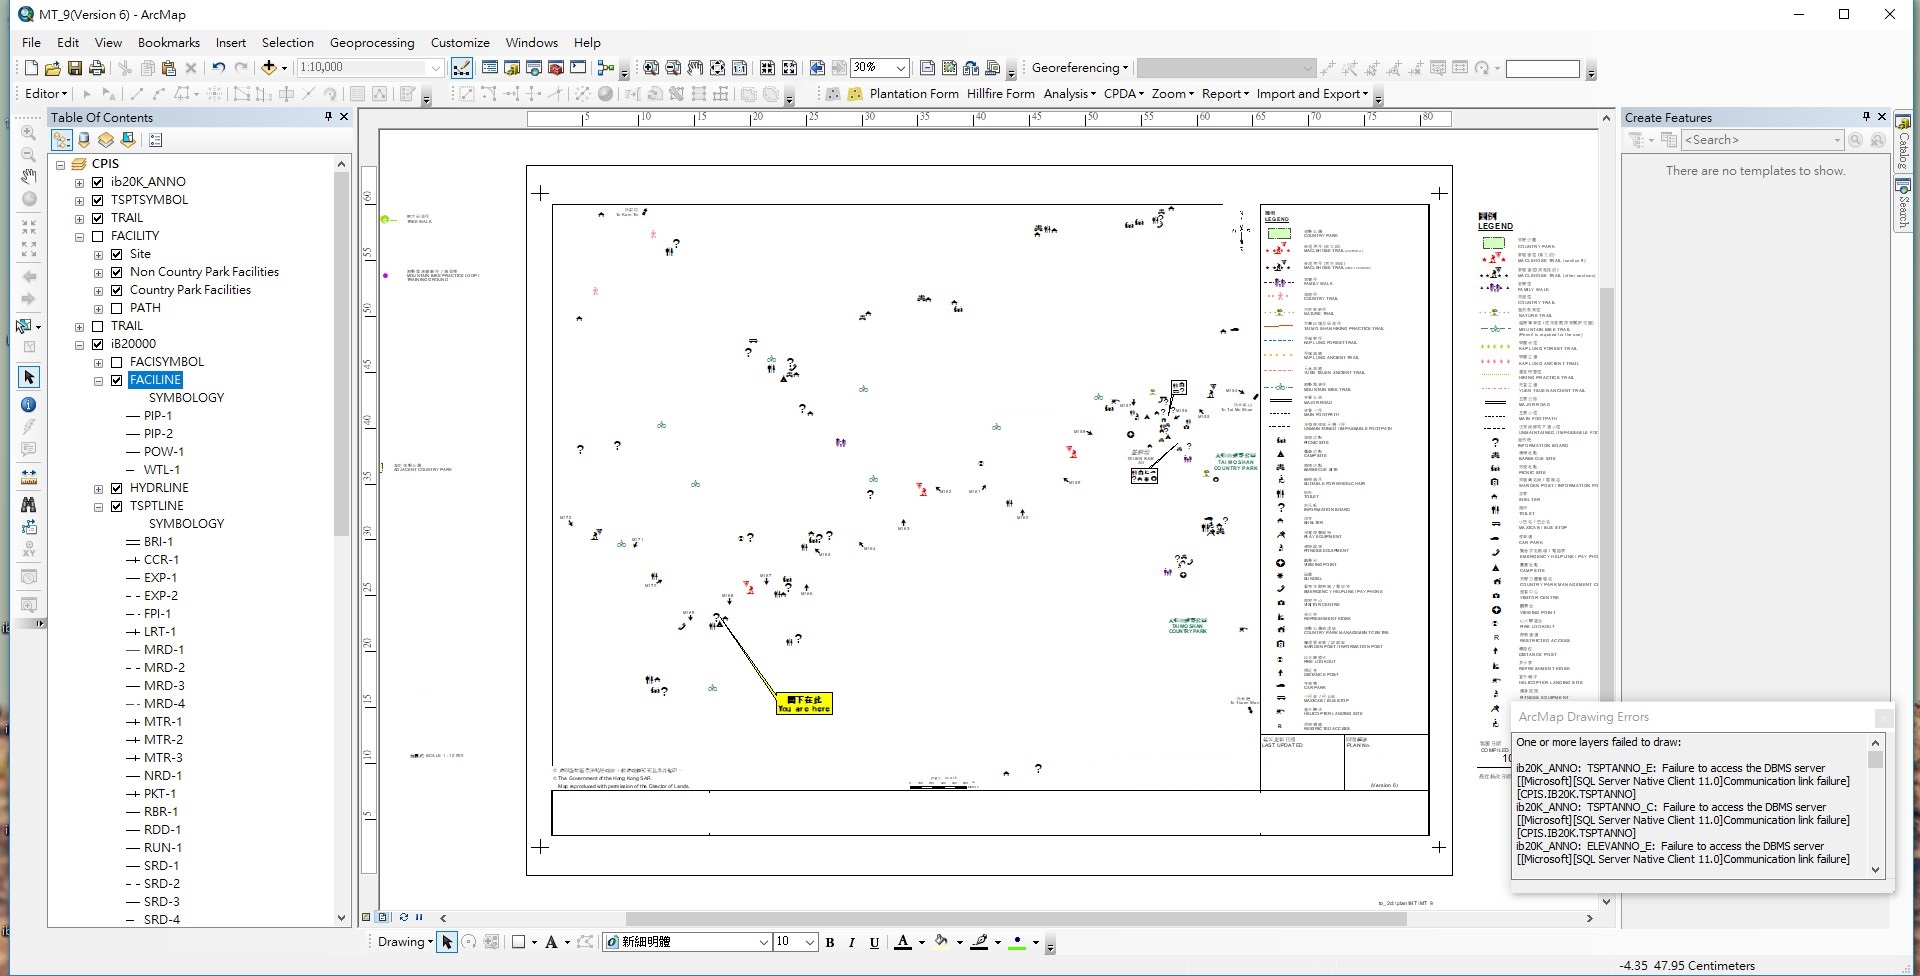The height and width of the screenshot is (976, 1920).
Task: Turn off the HYDRLINE layer
Action: pyautogui.click(x=116, y=488)
